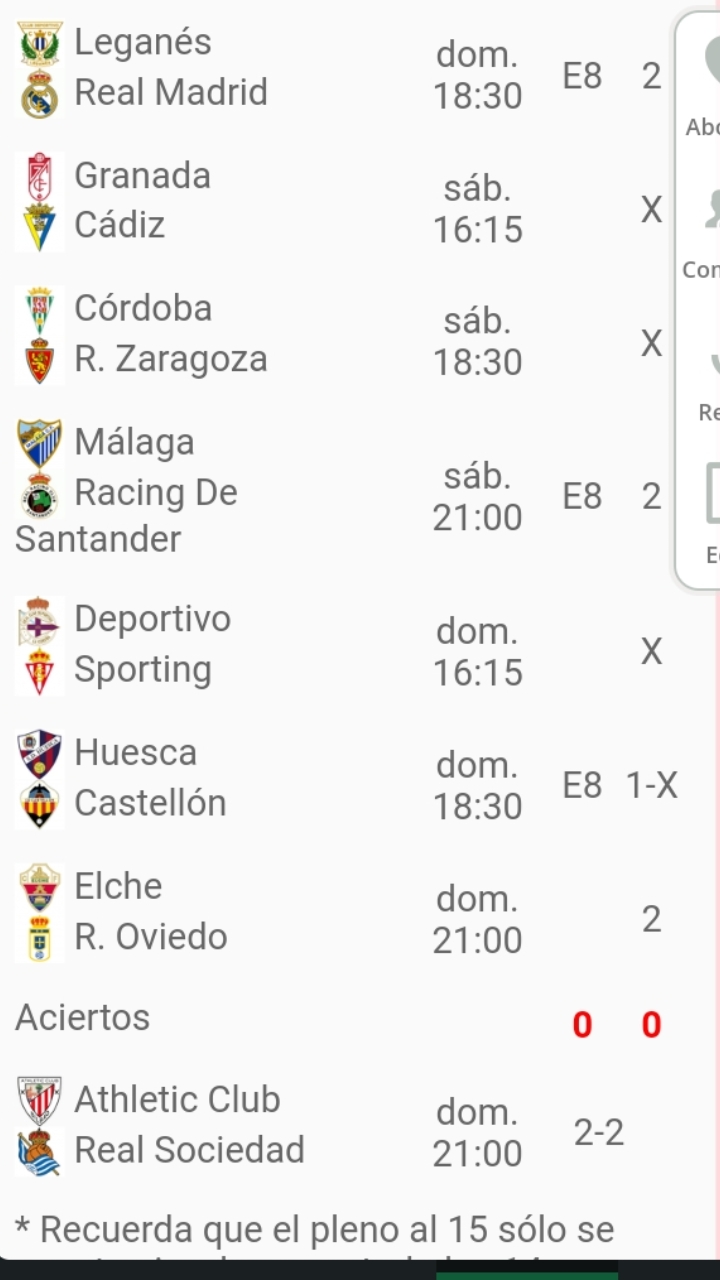This screenshot has height=1280, width=720.
Task: Tap the Cádiz yellow crest
Action: [40, 227]
